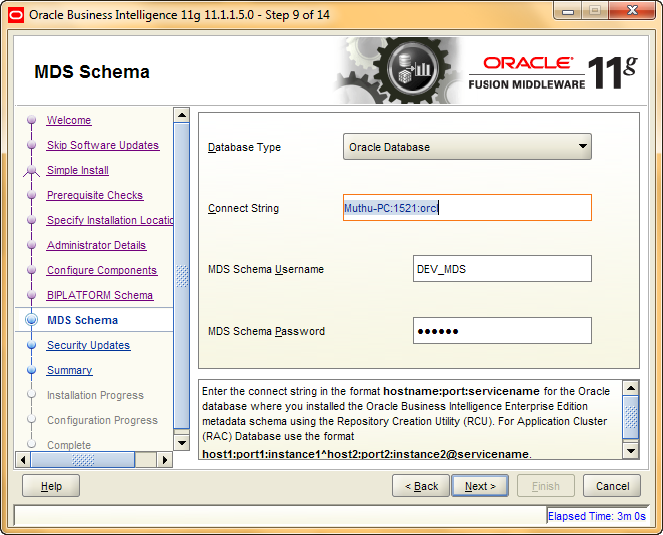
Task: Close the installer window
Action: 633,11
